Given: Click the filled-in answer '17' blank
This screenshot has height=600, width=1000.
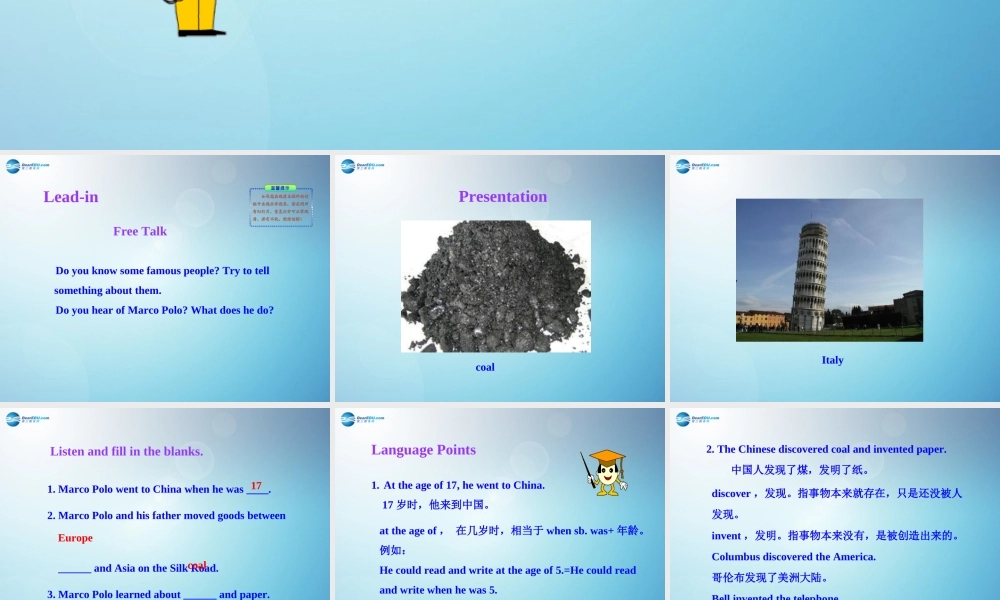Looking at the screenshot, I should click(x=256, y=486).
